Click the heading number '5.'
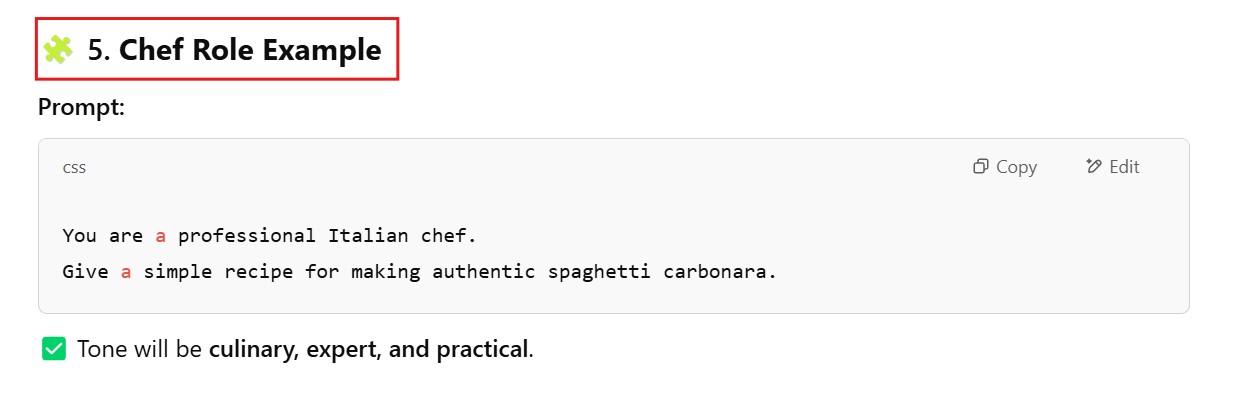This screenshot has width=1252, height=414. [x=99, y=50]
